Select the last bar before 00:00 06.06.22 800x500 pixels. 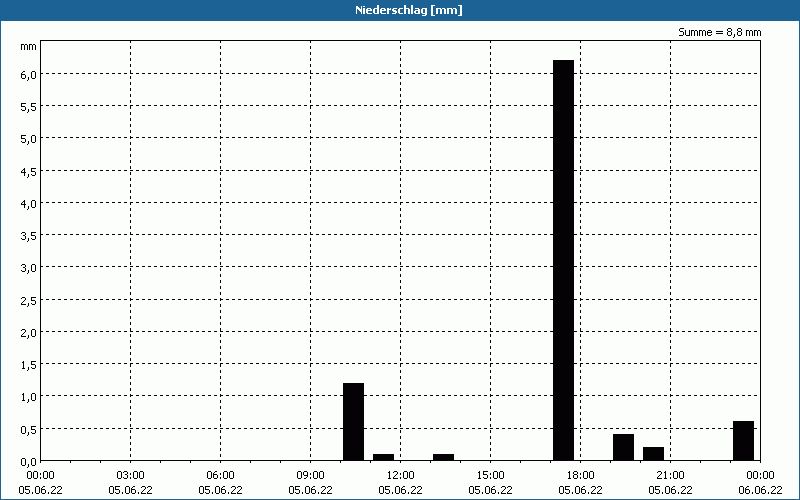743,441
